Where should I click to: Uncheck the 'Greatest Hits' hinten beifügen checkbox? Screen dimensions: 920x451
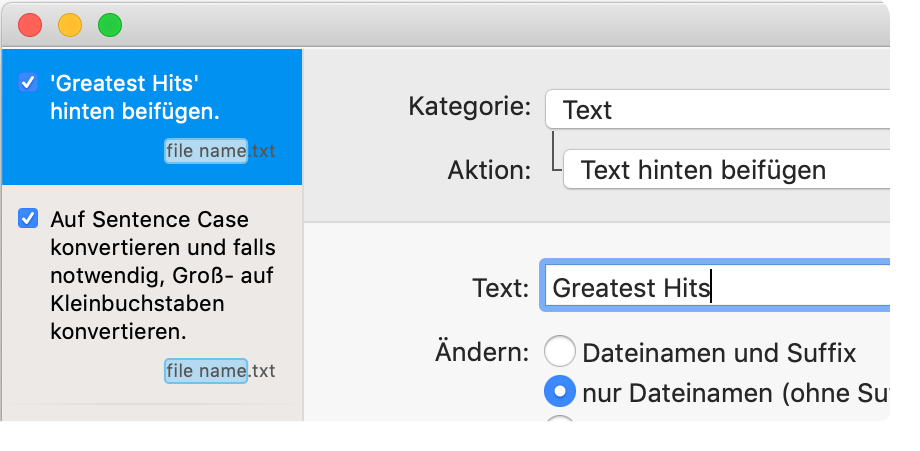click(x=29, y=83)
